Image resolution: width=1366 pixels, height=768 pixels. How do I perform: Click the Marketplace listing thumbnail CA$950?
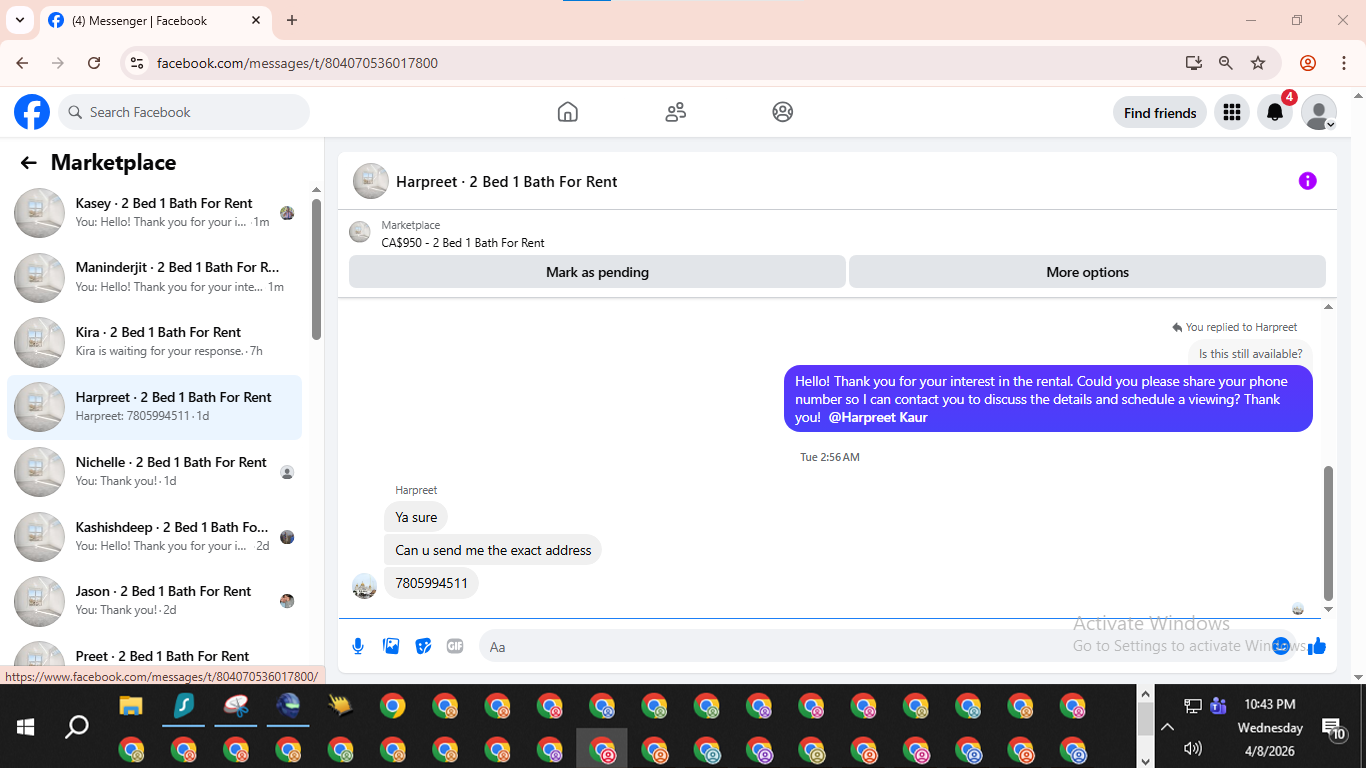[360, 232]
